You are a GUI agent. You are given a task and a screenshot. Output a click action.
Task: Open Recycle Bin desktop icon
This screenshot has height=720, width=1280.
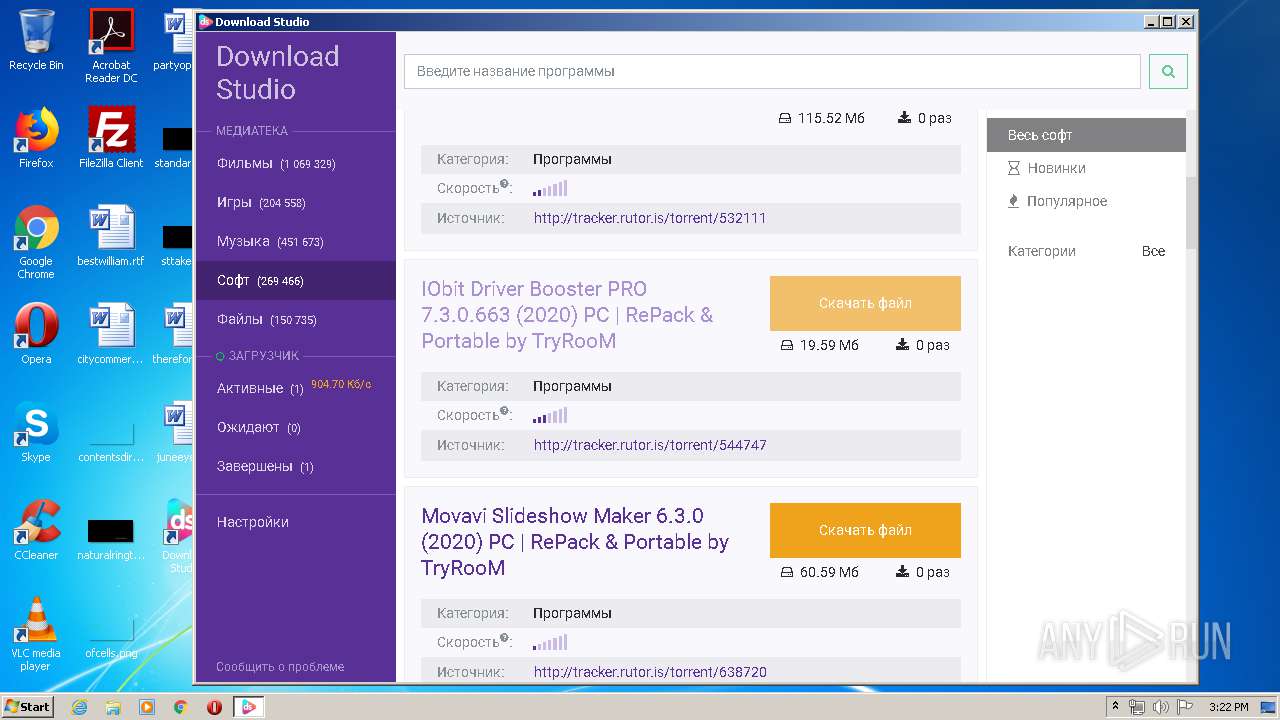(36, 40)
